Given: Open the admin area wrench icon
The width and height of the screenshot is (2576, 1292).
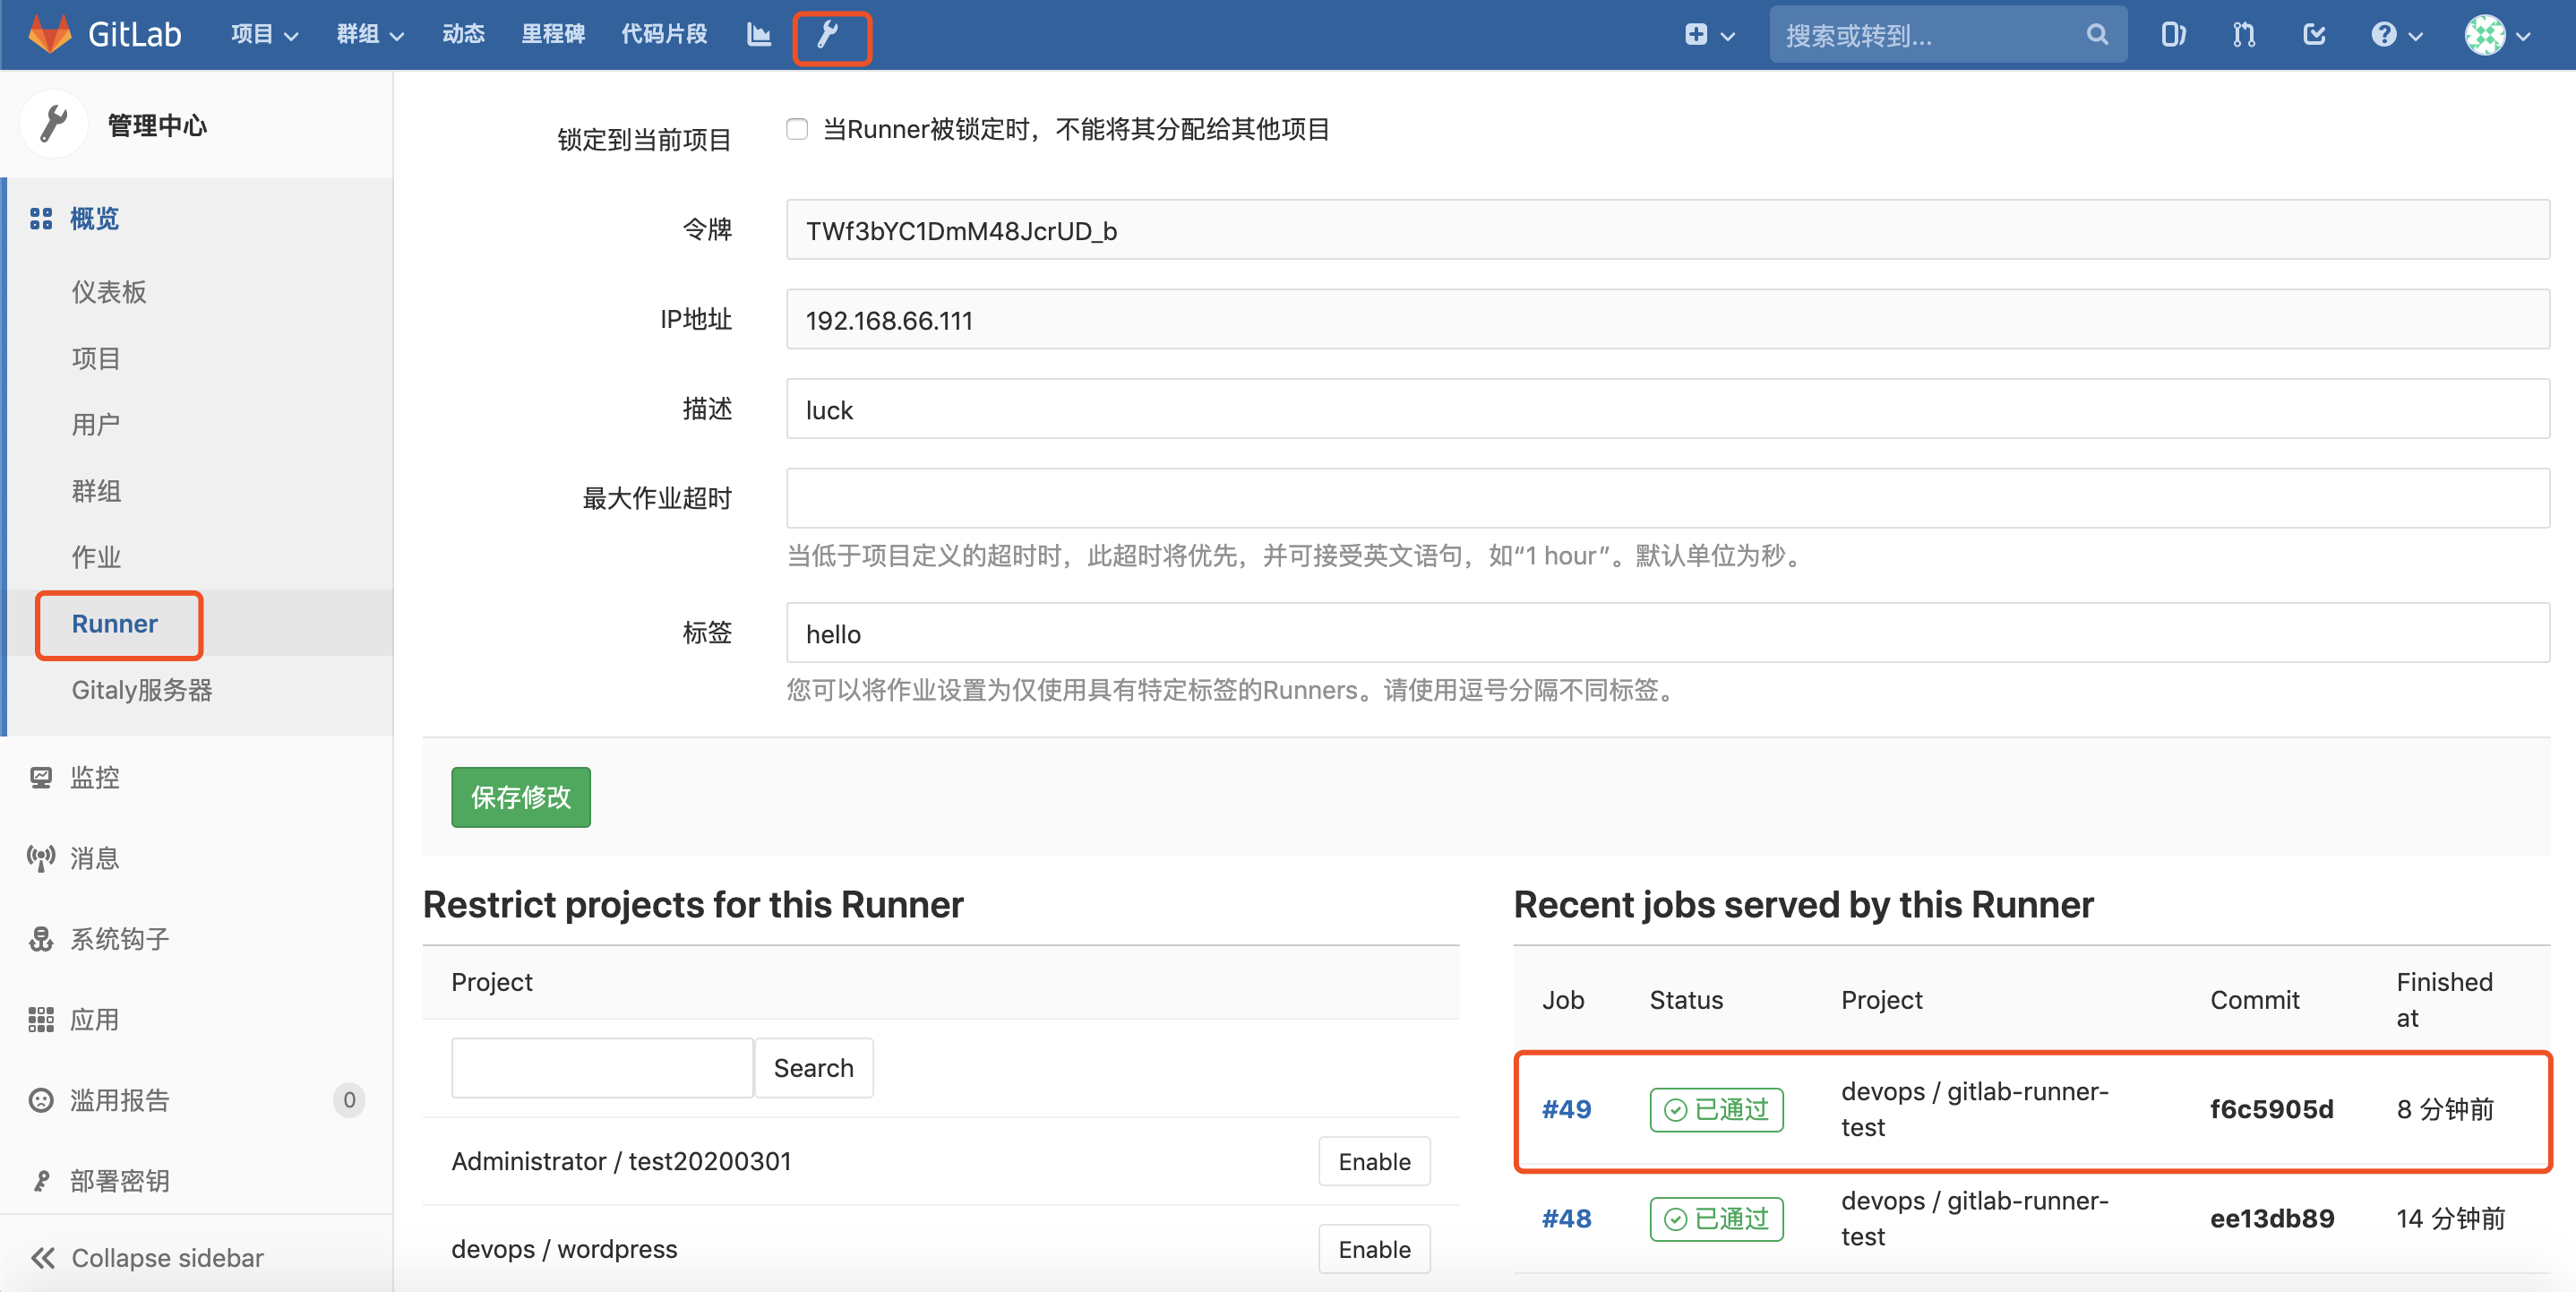Looking at the screenshot, I should pyautogui.click(x=831, y=36).
